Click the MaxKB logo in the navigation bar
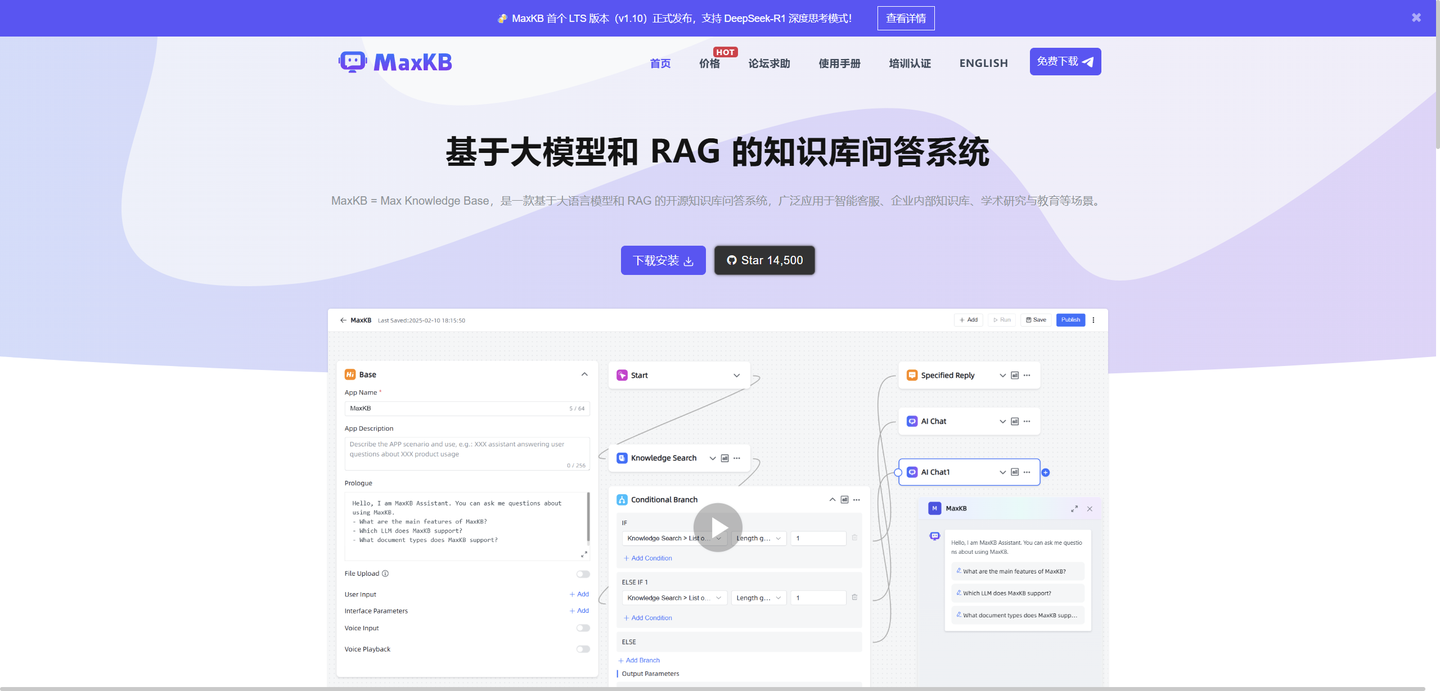The image size is (1440, 691). tap(395, 61)
